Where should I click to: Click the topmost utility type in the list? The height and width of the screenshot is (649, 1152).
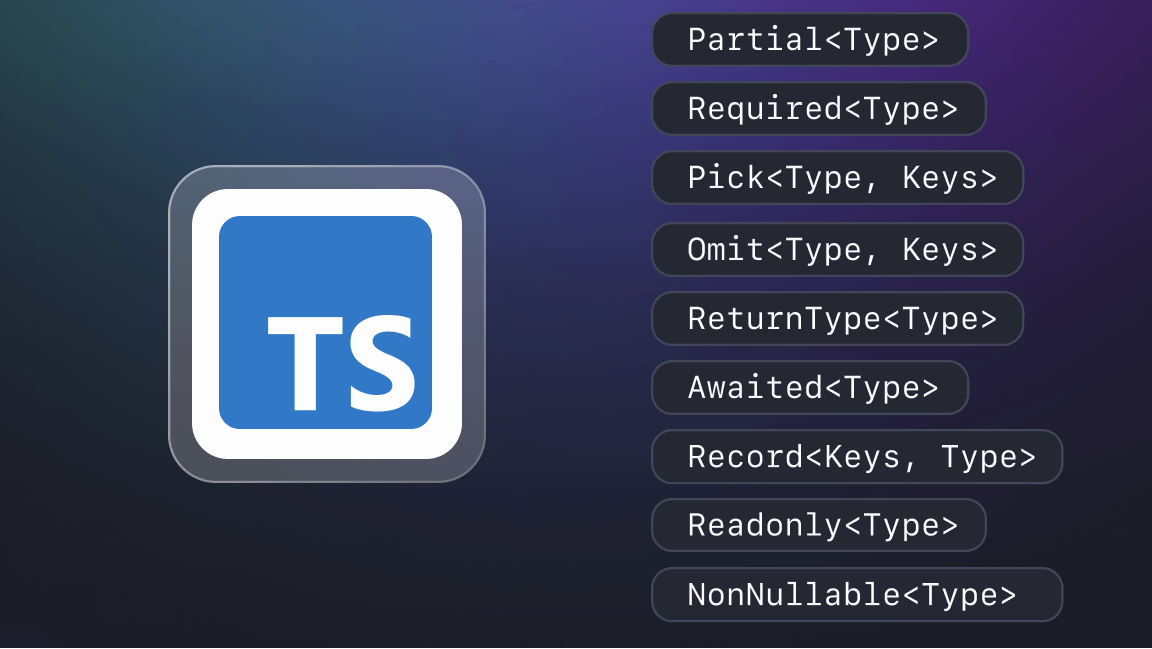tap(810, 40)
